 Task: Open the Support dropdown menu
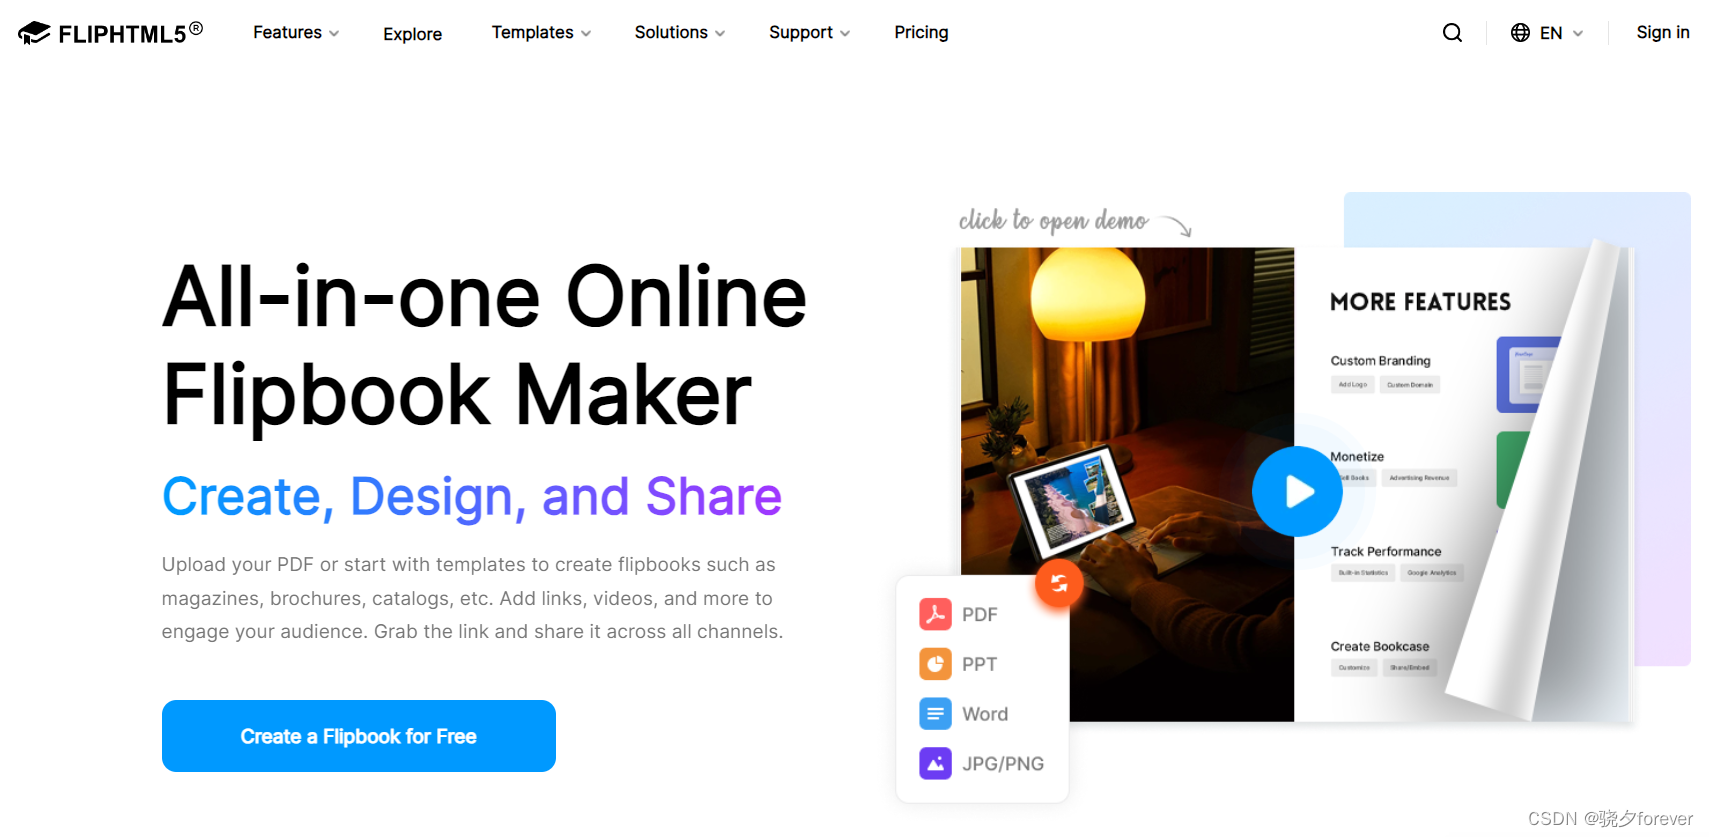[809, 33]
